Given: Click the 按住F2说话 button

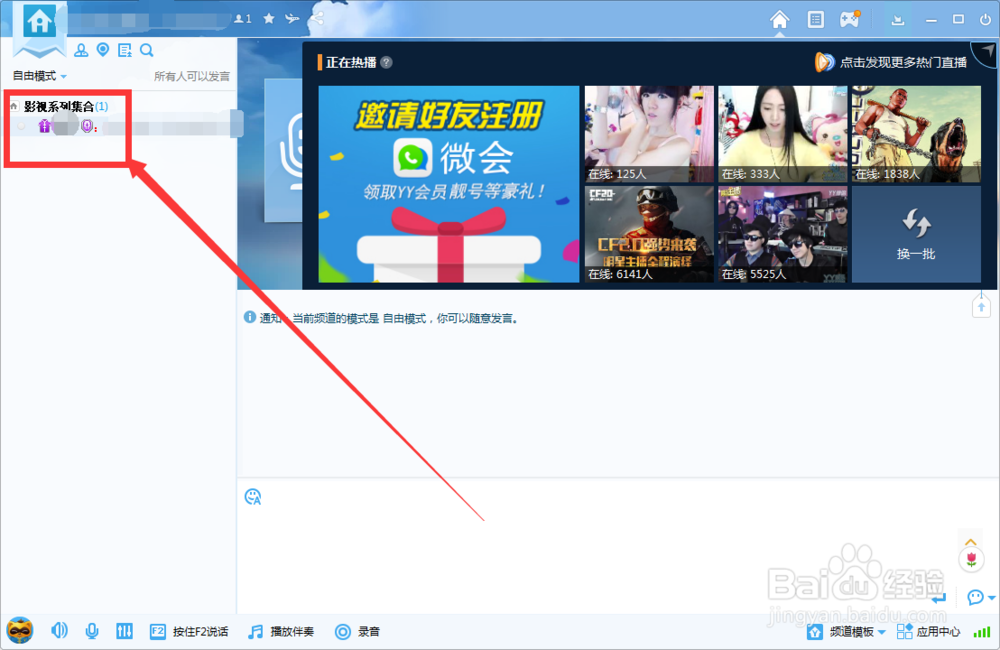Looking at the screenshot, I should tap(189, 632).
